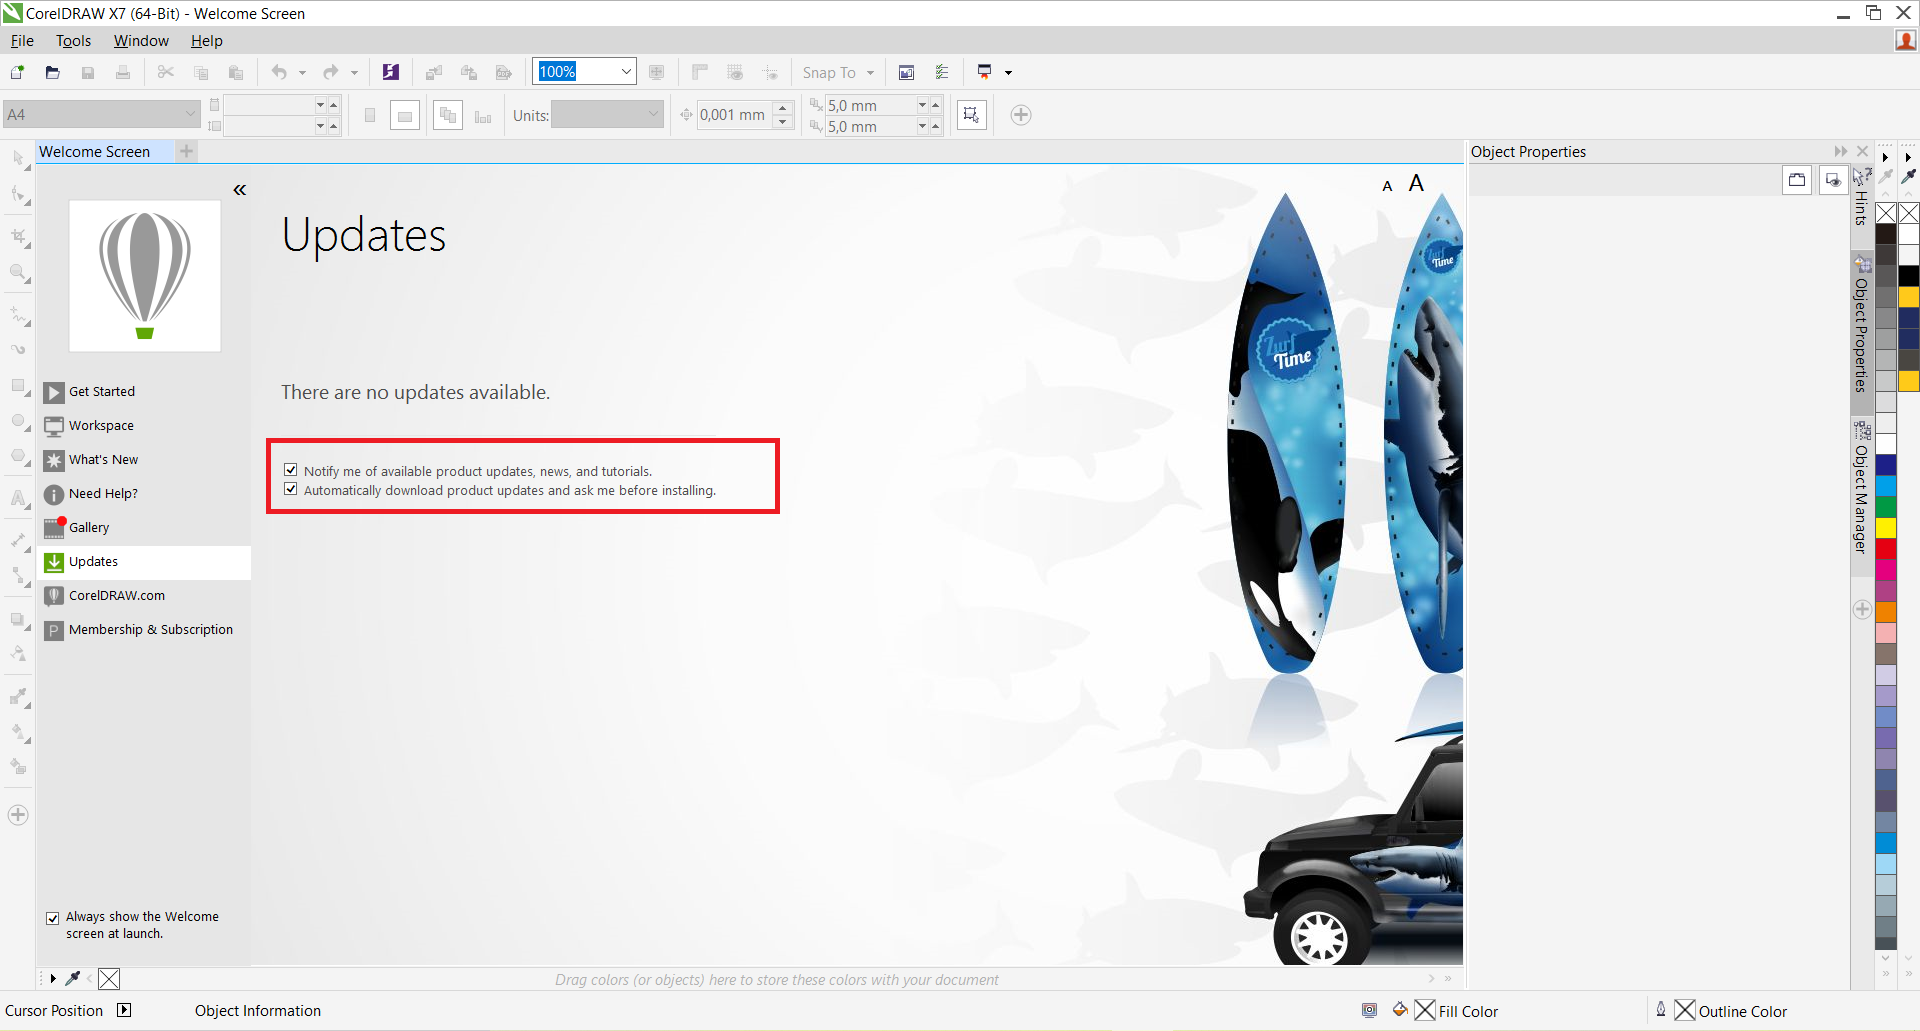Click the Options icon in the standard toolbar
The width and height of the screenshot is (1920, 1031).
941,72
